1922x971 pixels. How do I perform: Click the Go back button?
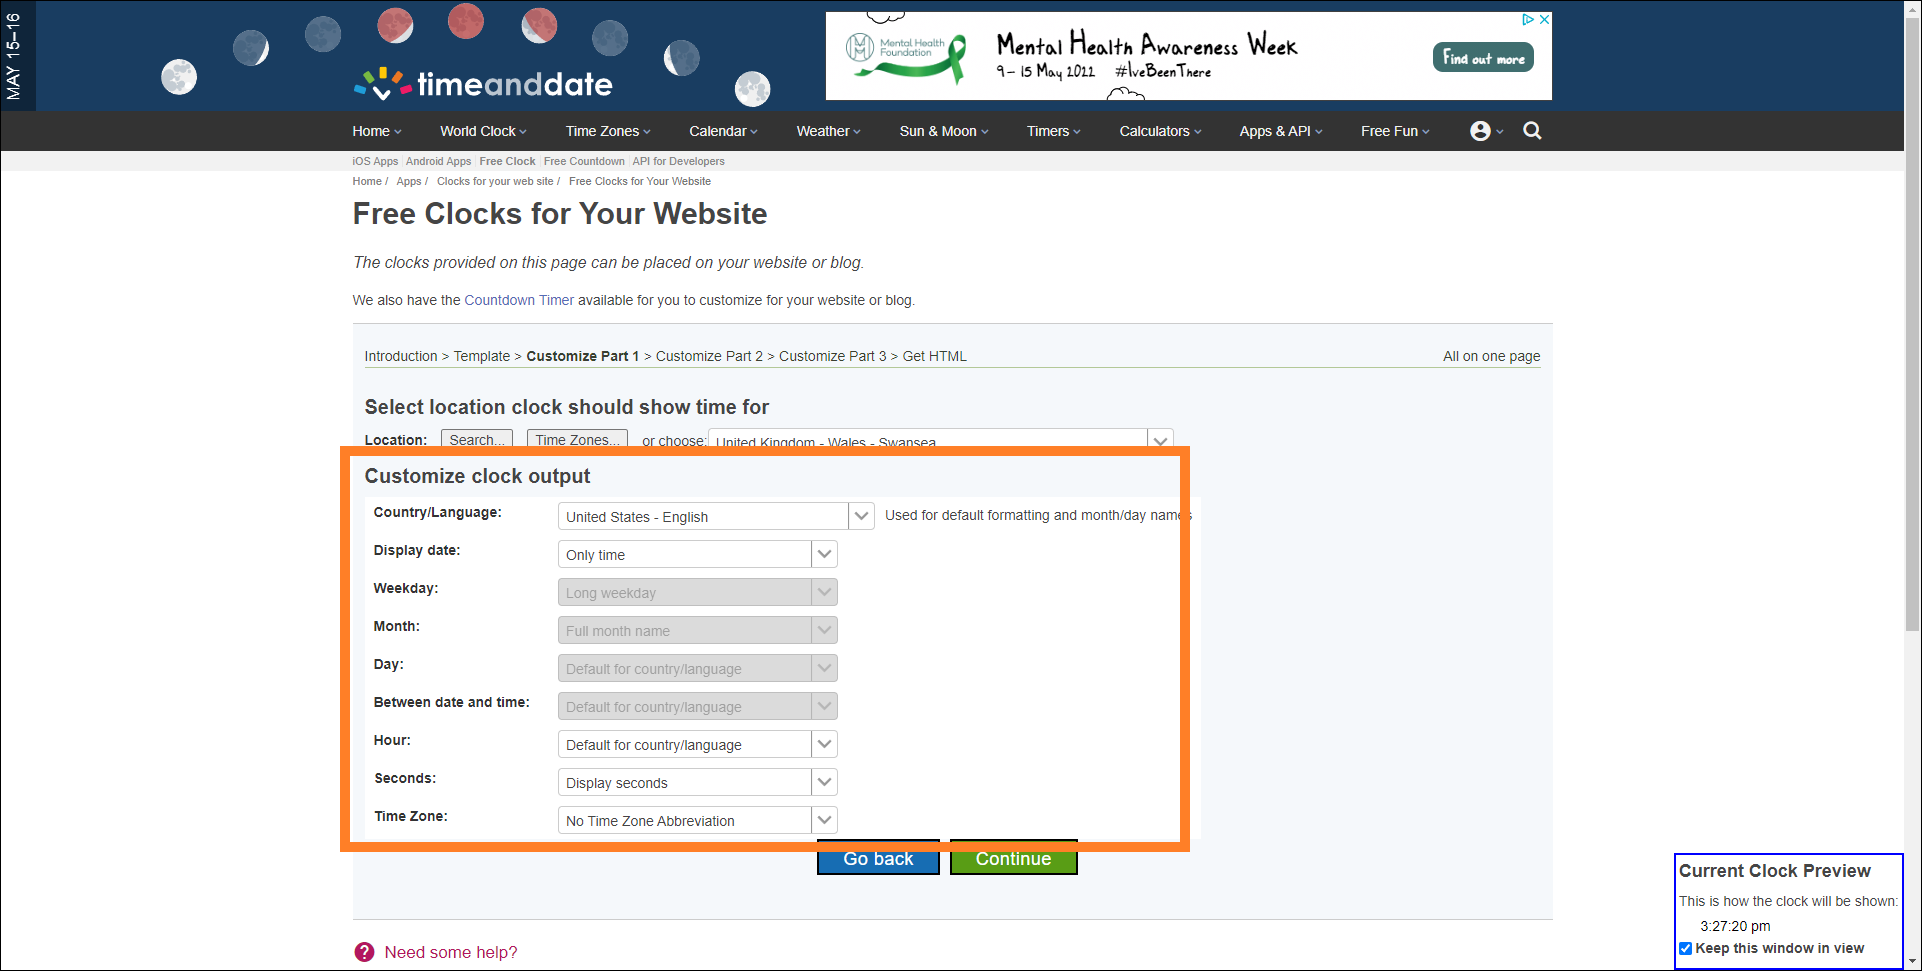pyautogui.click(x=878, y=859)
